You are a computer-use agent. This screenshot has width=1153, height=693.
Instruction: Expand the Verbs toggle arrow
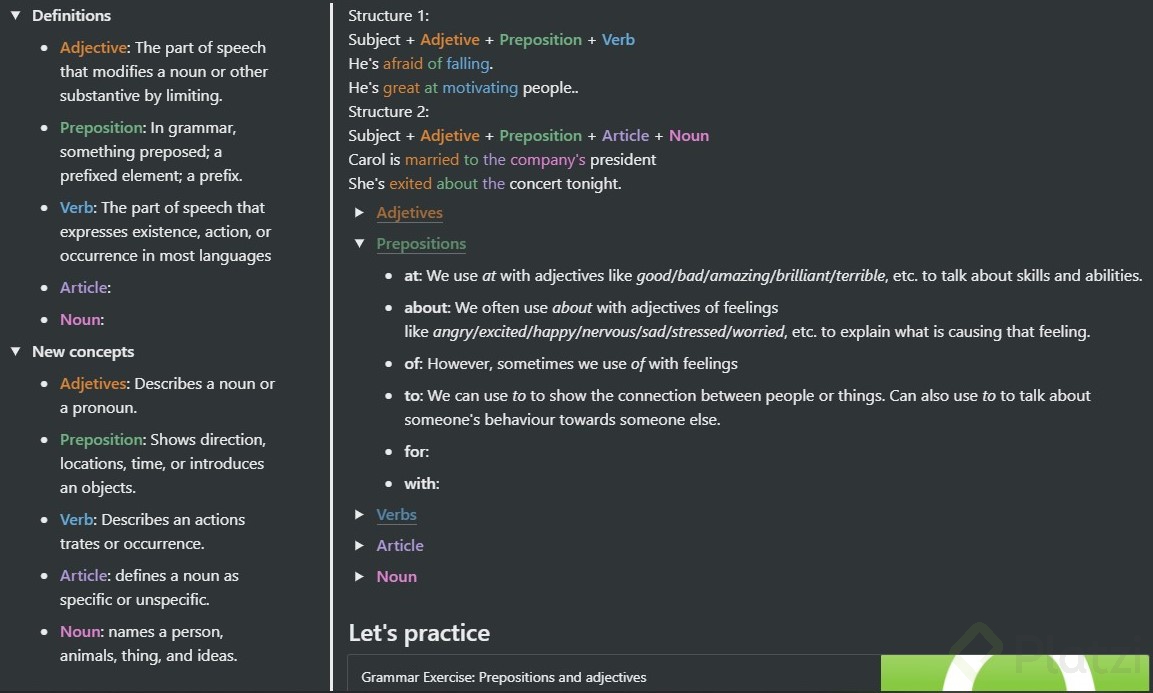[x=360, y=515]
